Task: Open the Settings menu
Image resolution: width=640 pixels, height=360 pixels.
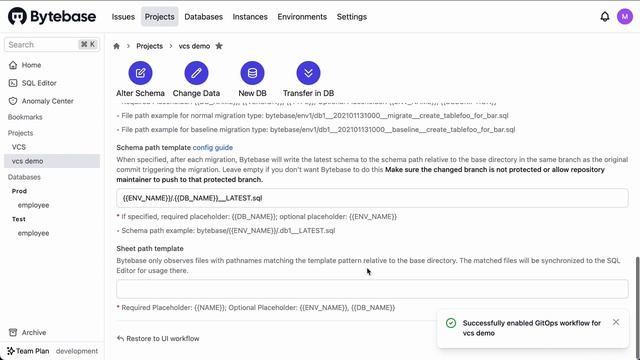Action: point(352,17)
